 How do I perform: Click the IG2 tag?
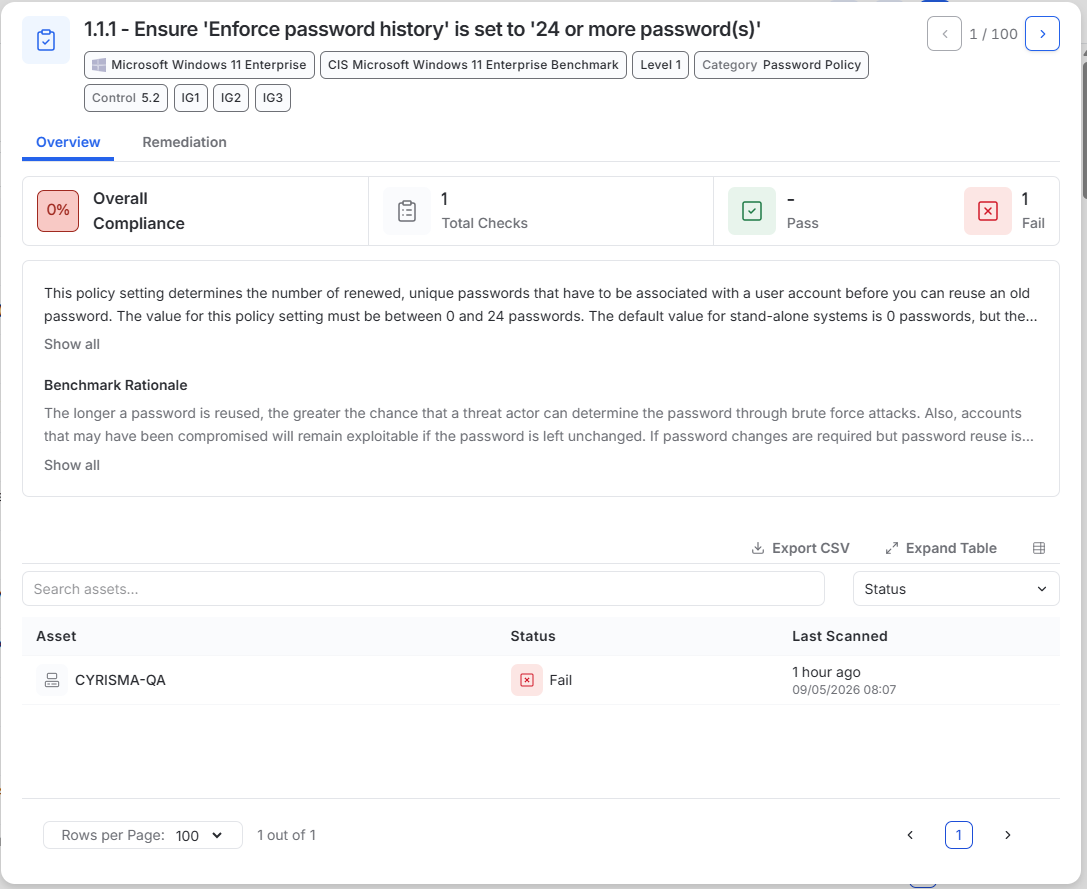coord(231,98)
